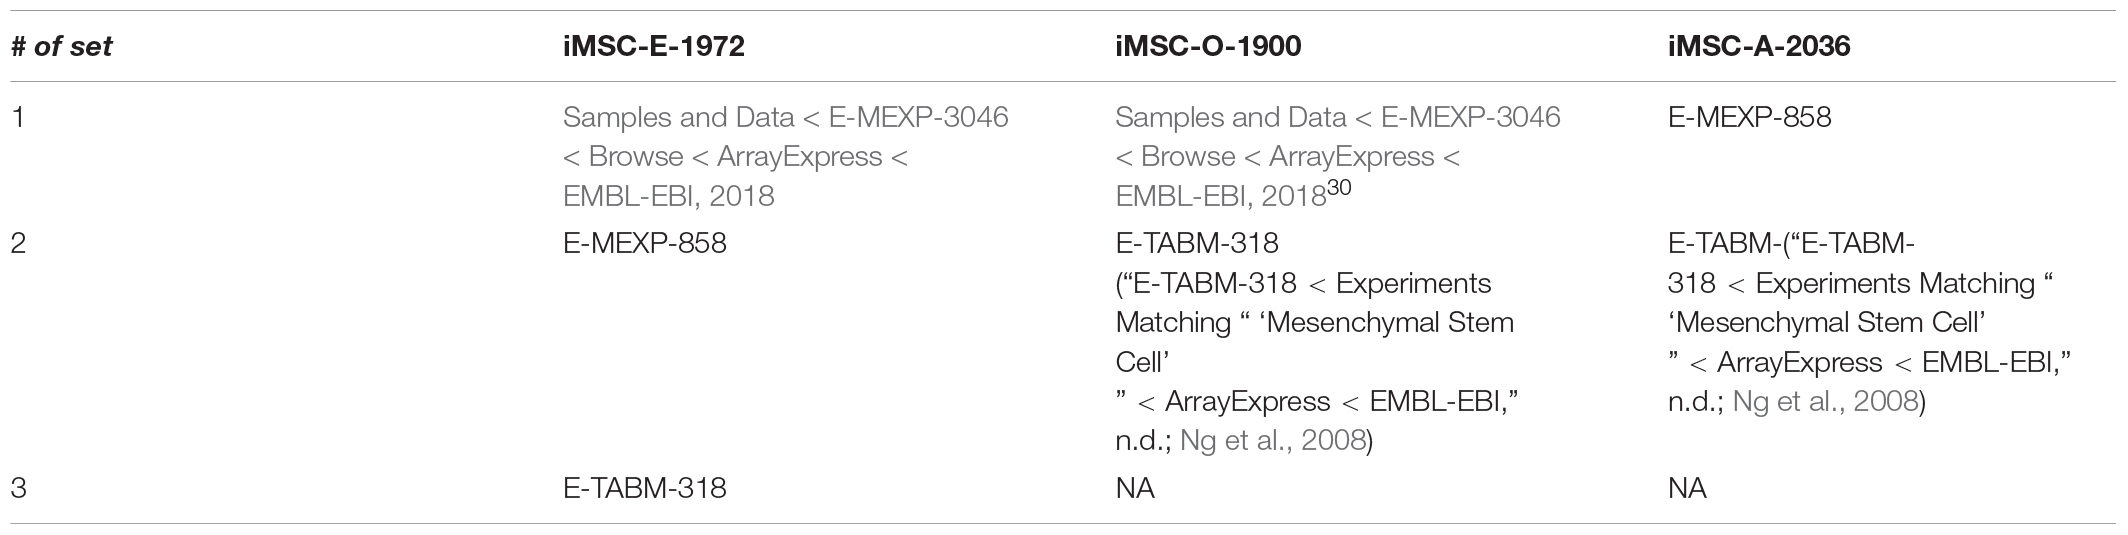This screenshot has height=535, width=2128.
Task: Click footnote 30 superscript after EMBL-EBI, 2018
Action: (x=1339, y=189)
